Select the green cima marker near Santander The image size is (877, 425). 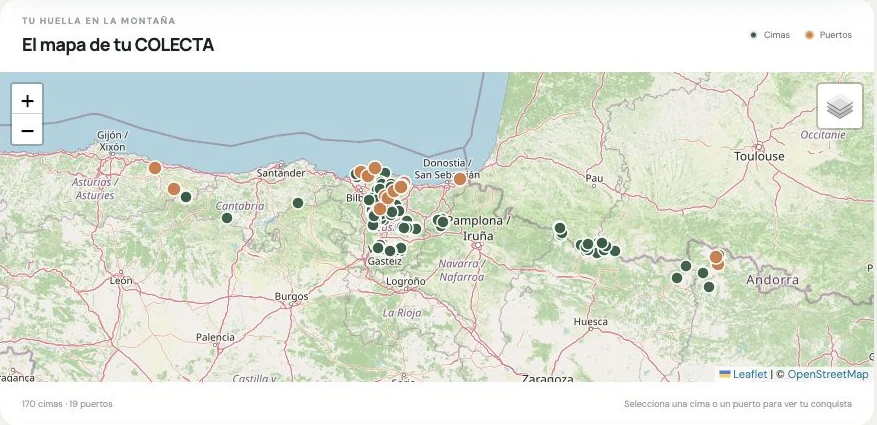pos(298,203)
